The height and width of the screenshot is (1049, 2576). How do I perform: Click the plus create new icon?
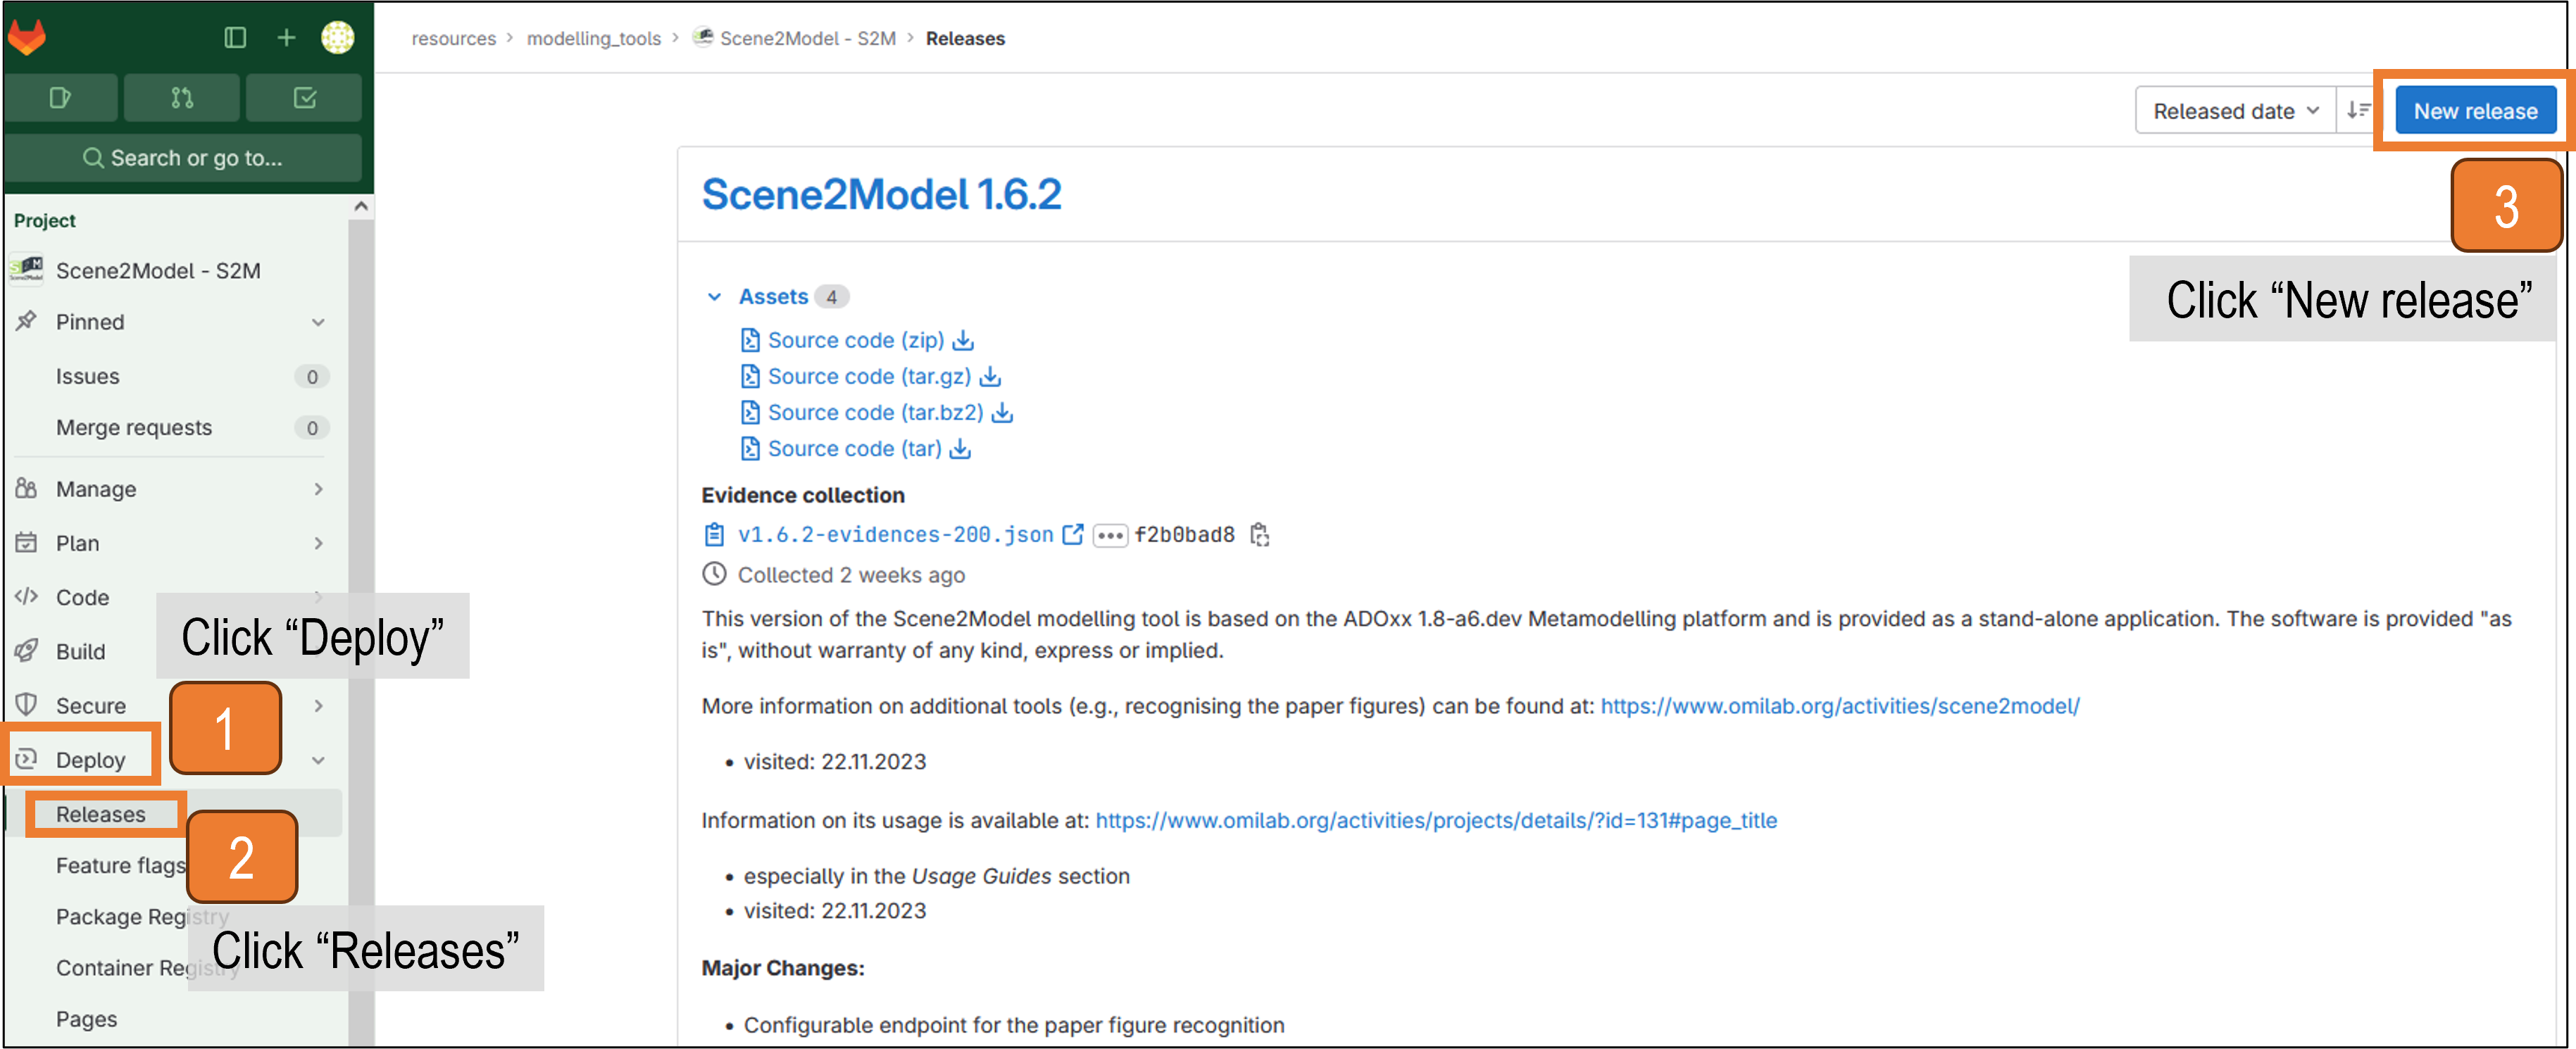[x=286, y=38]
